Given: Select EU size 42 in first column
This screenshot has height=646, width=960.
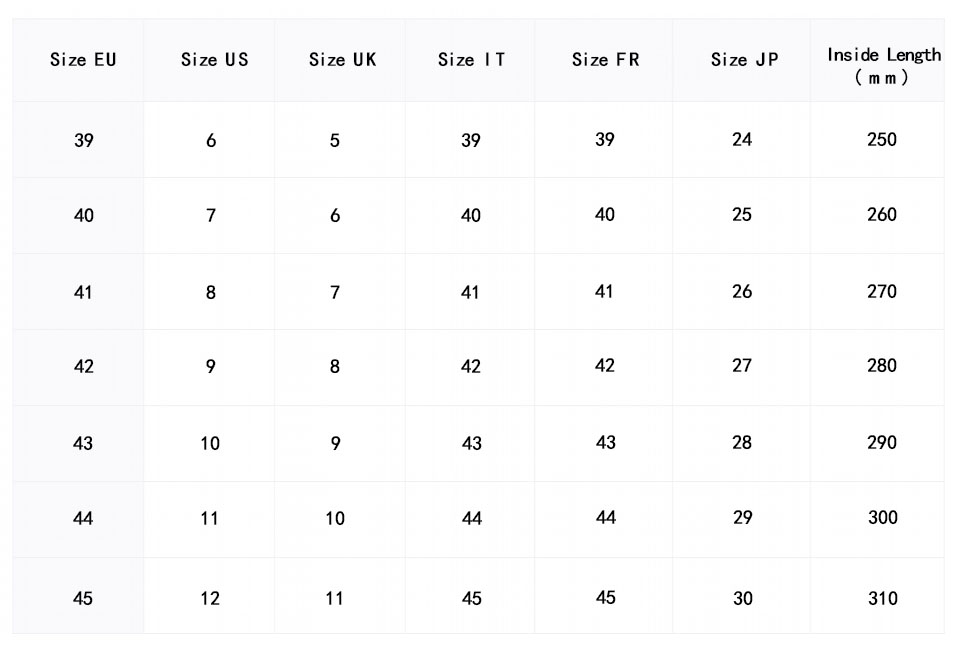Looking at the screenshot, I should [84, 367].
